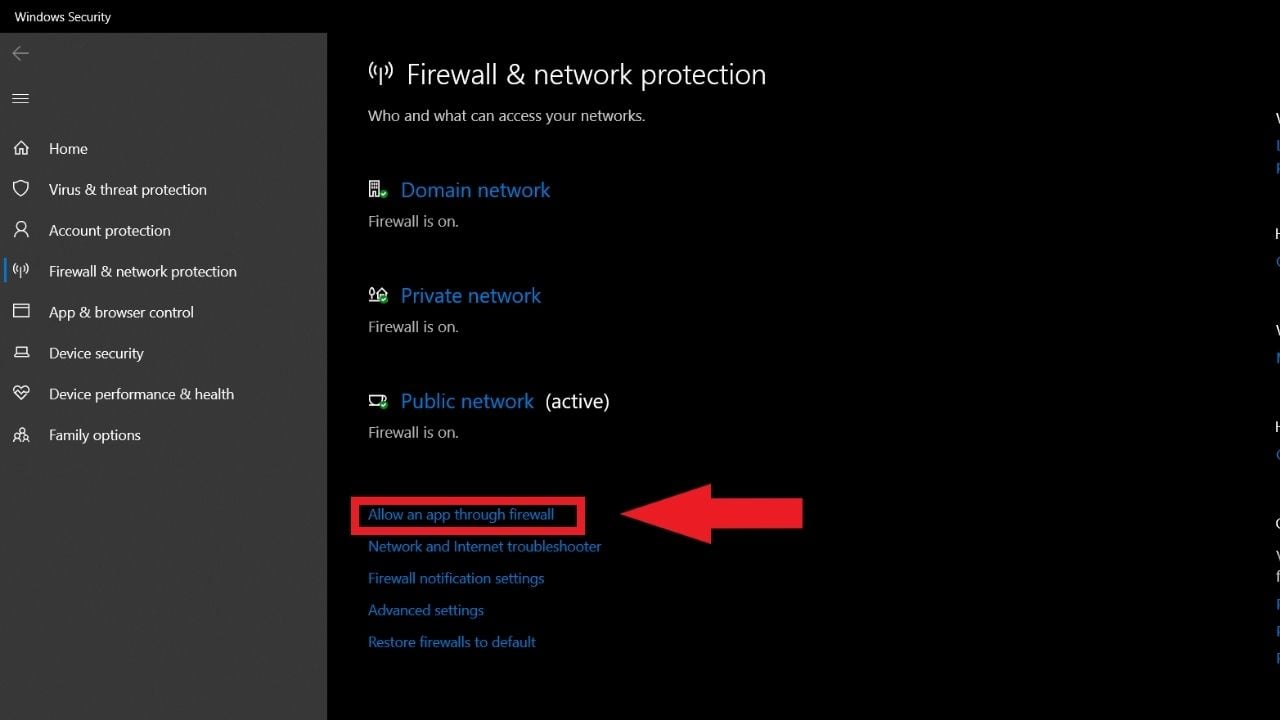Click Restore firewalls to default
The width and height of the screenshot is (1280, 720).
[x=451, y=641]
